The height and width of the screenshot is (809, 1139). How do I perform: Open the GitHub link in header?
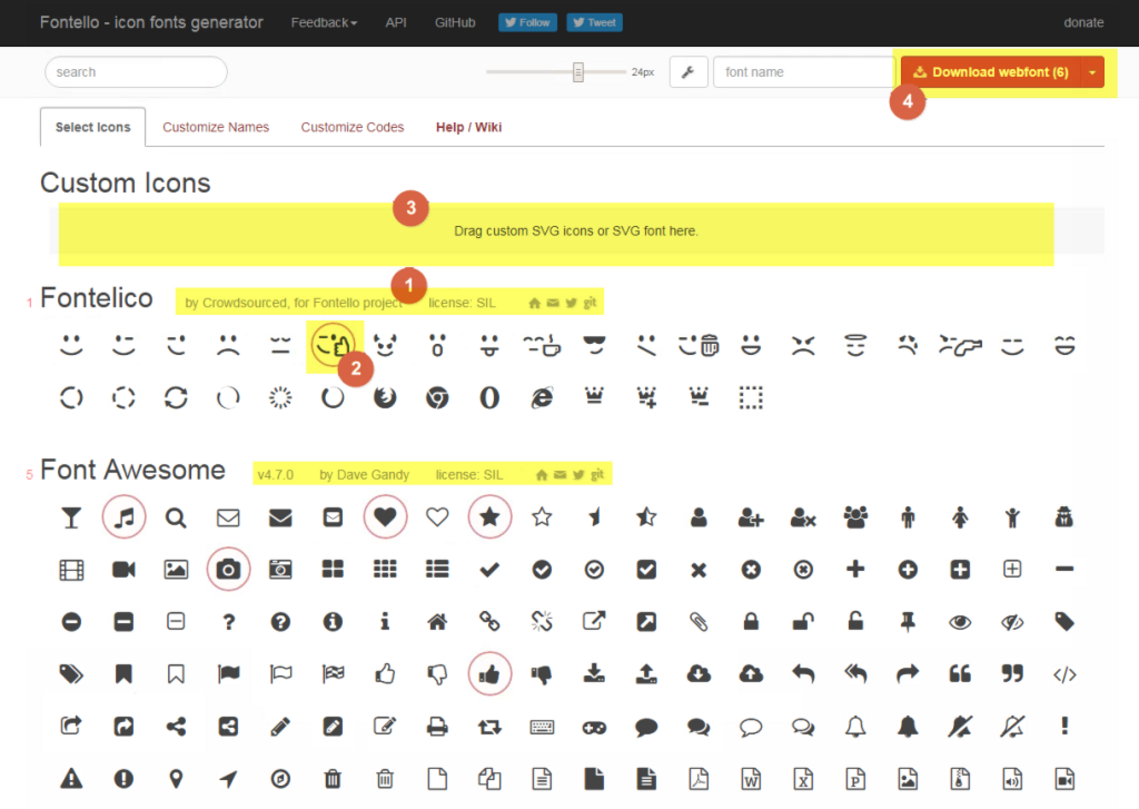pyautogui.click(x=455, y=22)
